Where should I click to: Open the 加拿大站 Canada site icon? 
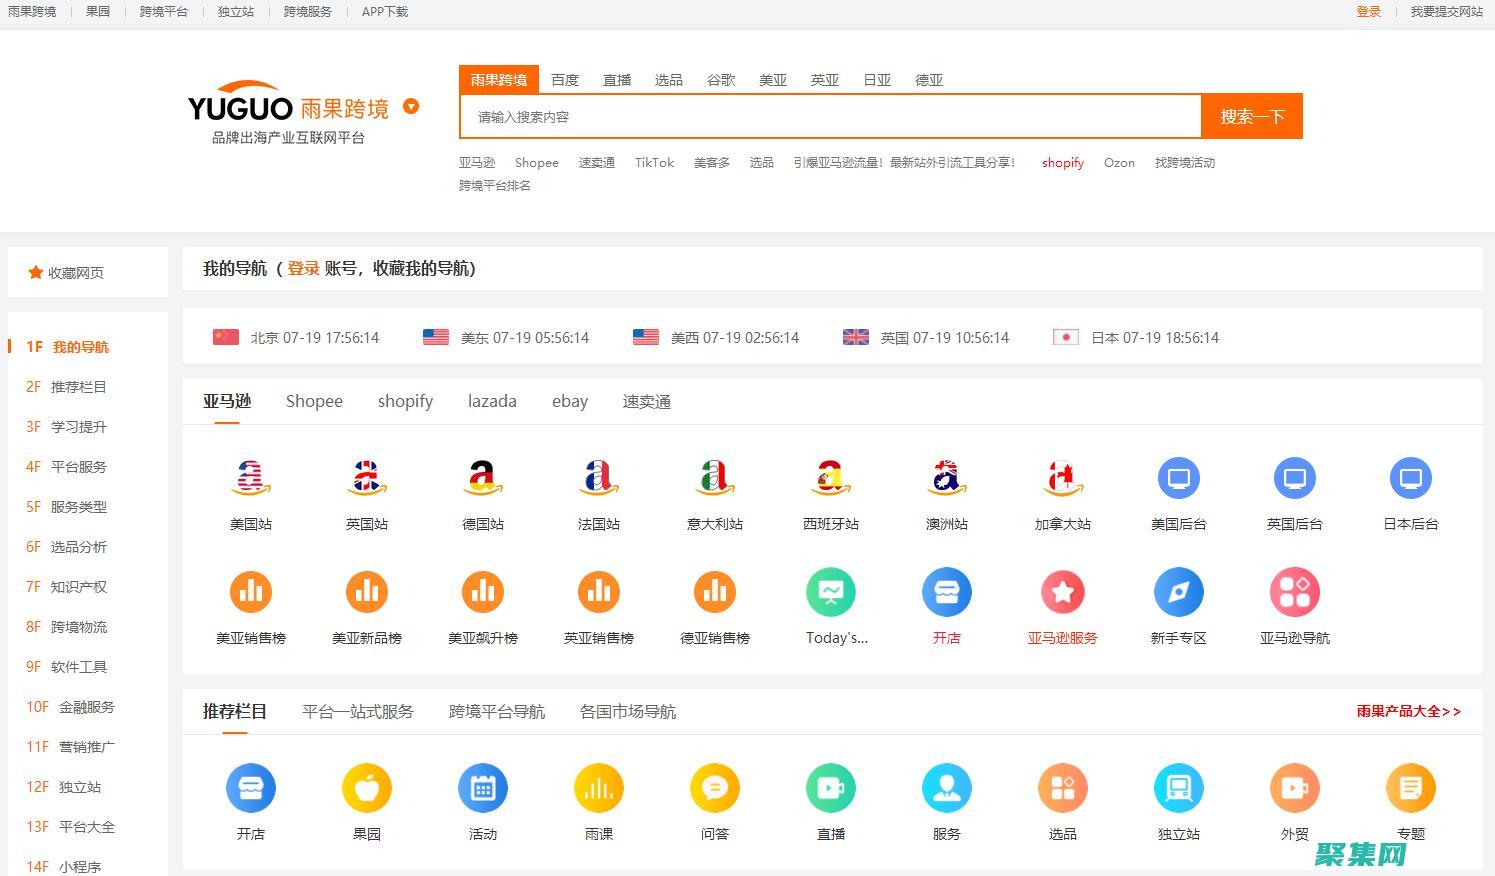tap(1062, 478)
